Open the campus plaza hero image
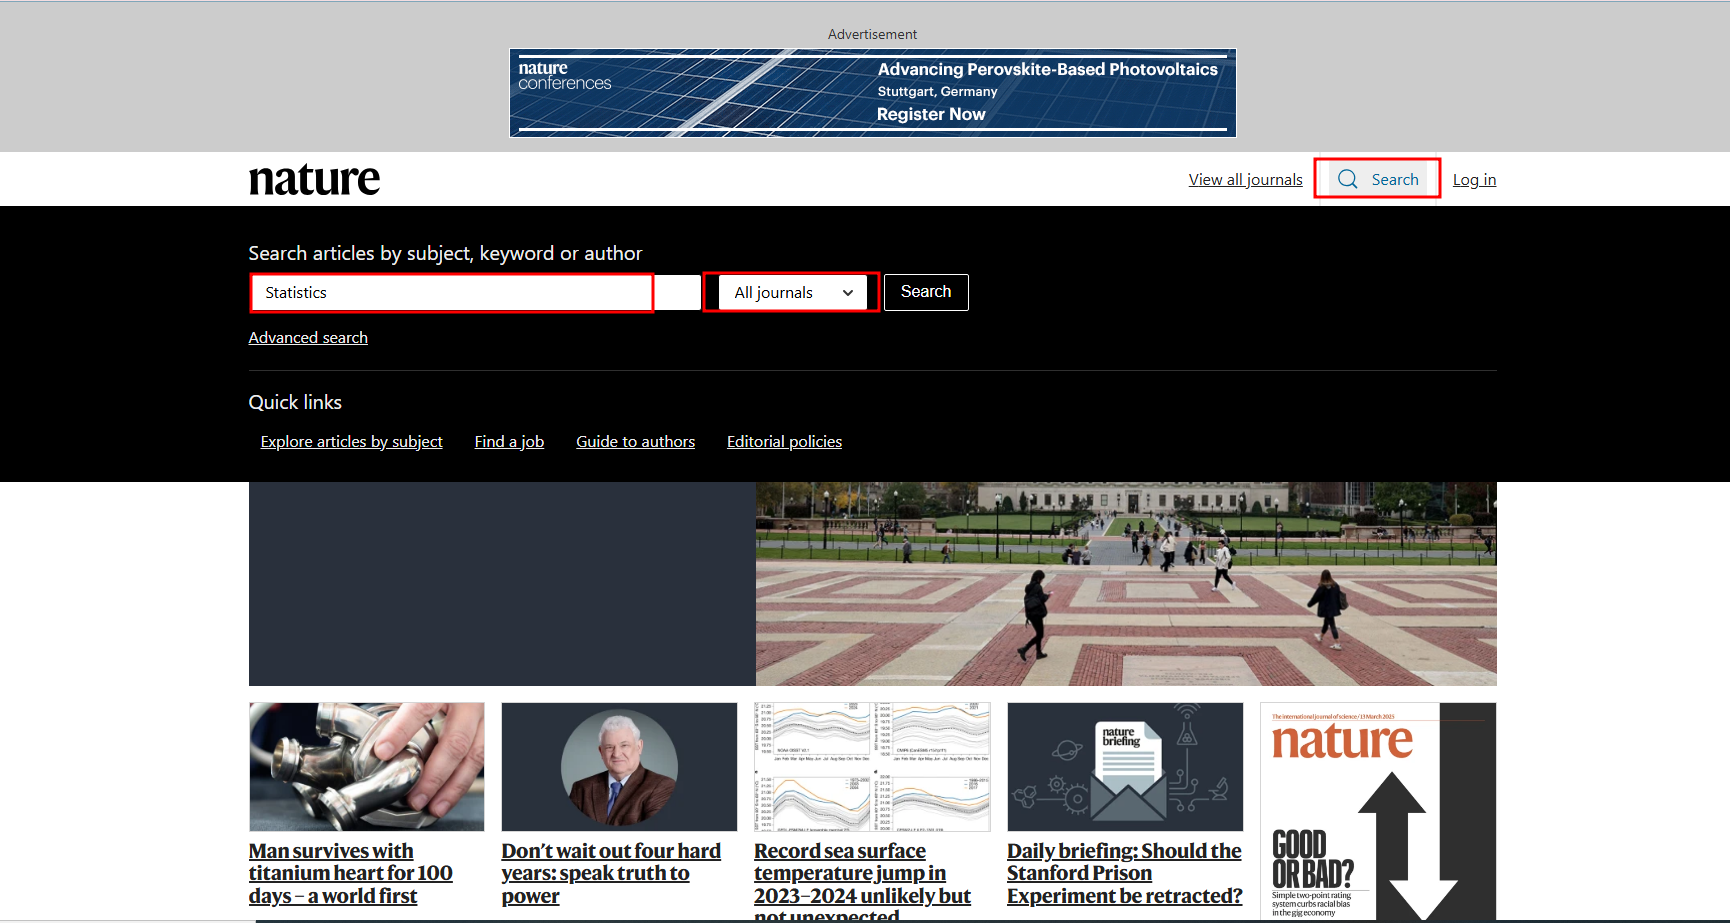 tap(1125, 584)
